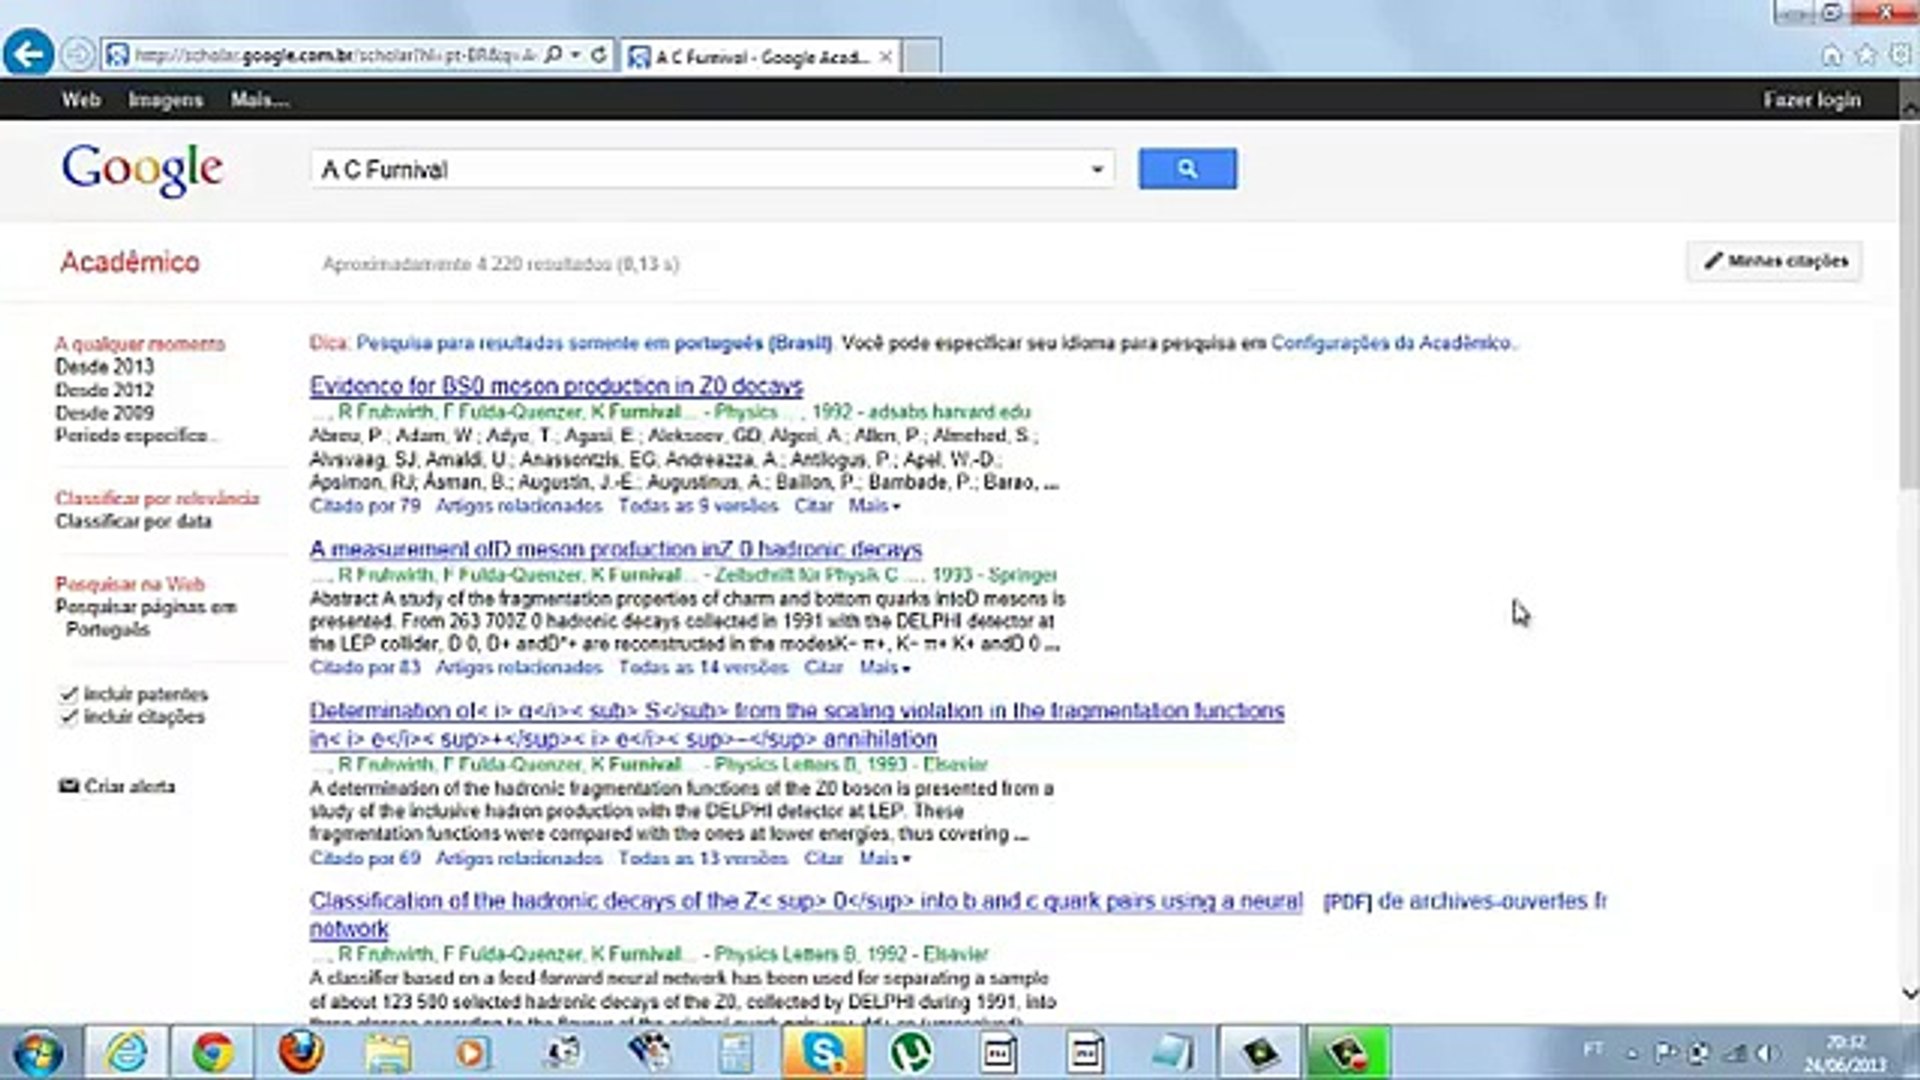This screenshot has width=1920, height=1080.
Task: Go back with browser back arrow
Action: tap(29, 54)
